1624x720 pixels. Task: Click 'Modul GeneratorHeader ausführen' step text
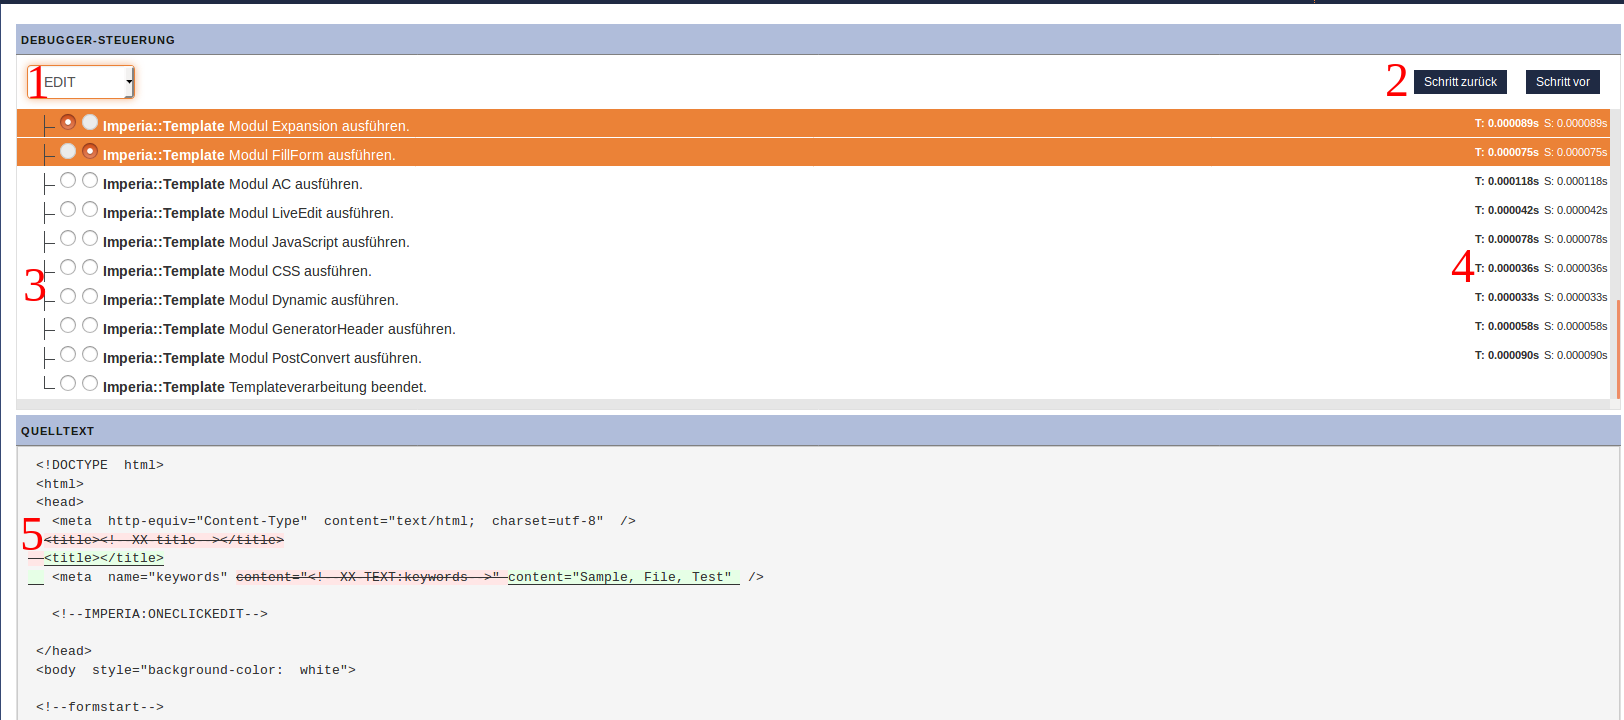pyautogui.click(x=342, y=329)
